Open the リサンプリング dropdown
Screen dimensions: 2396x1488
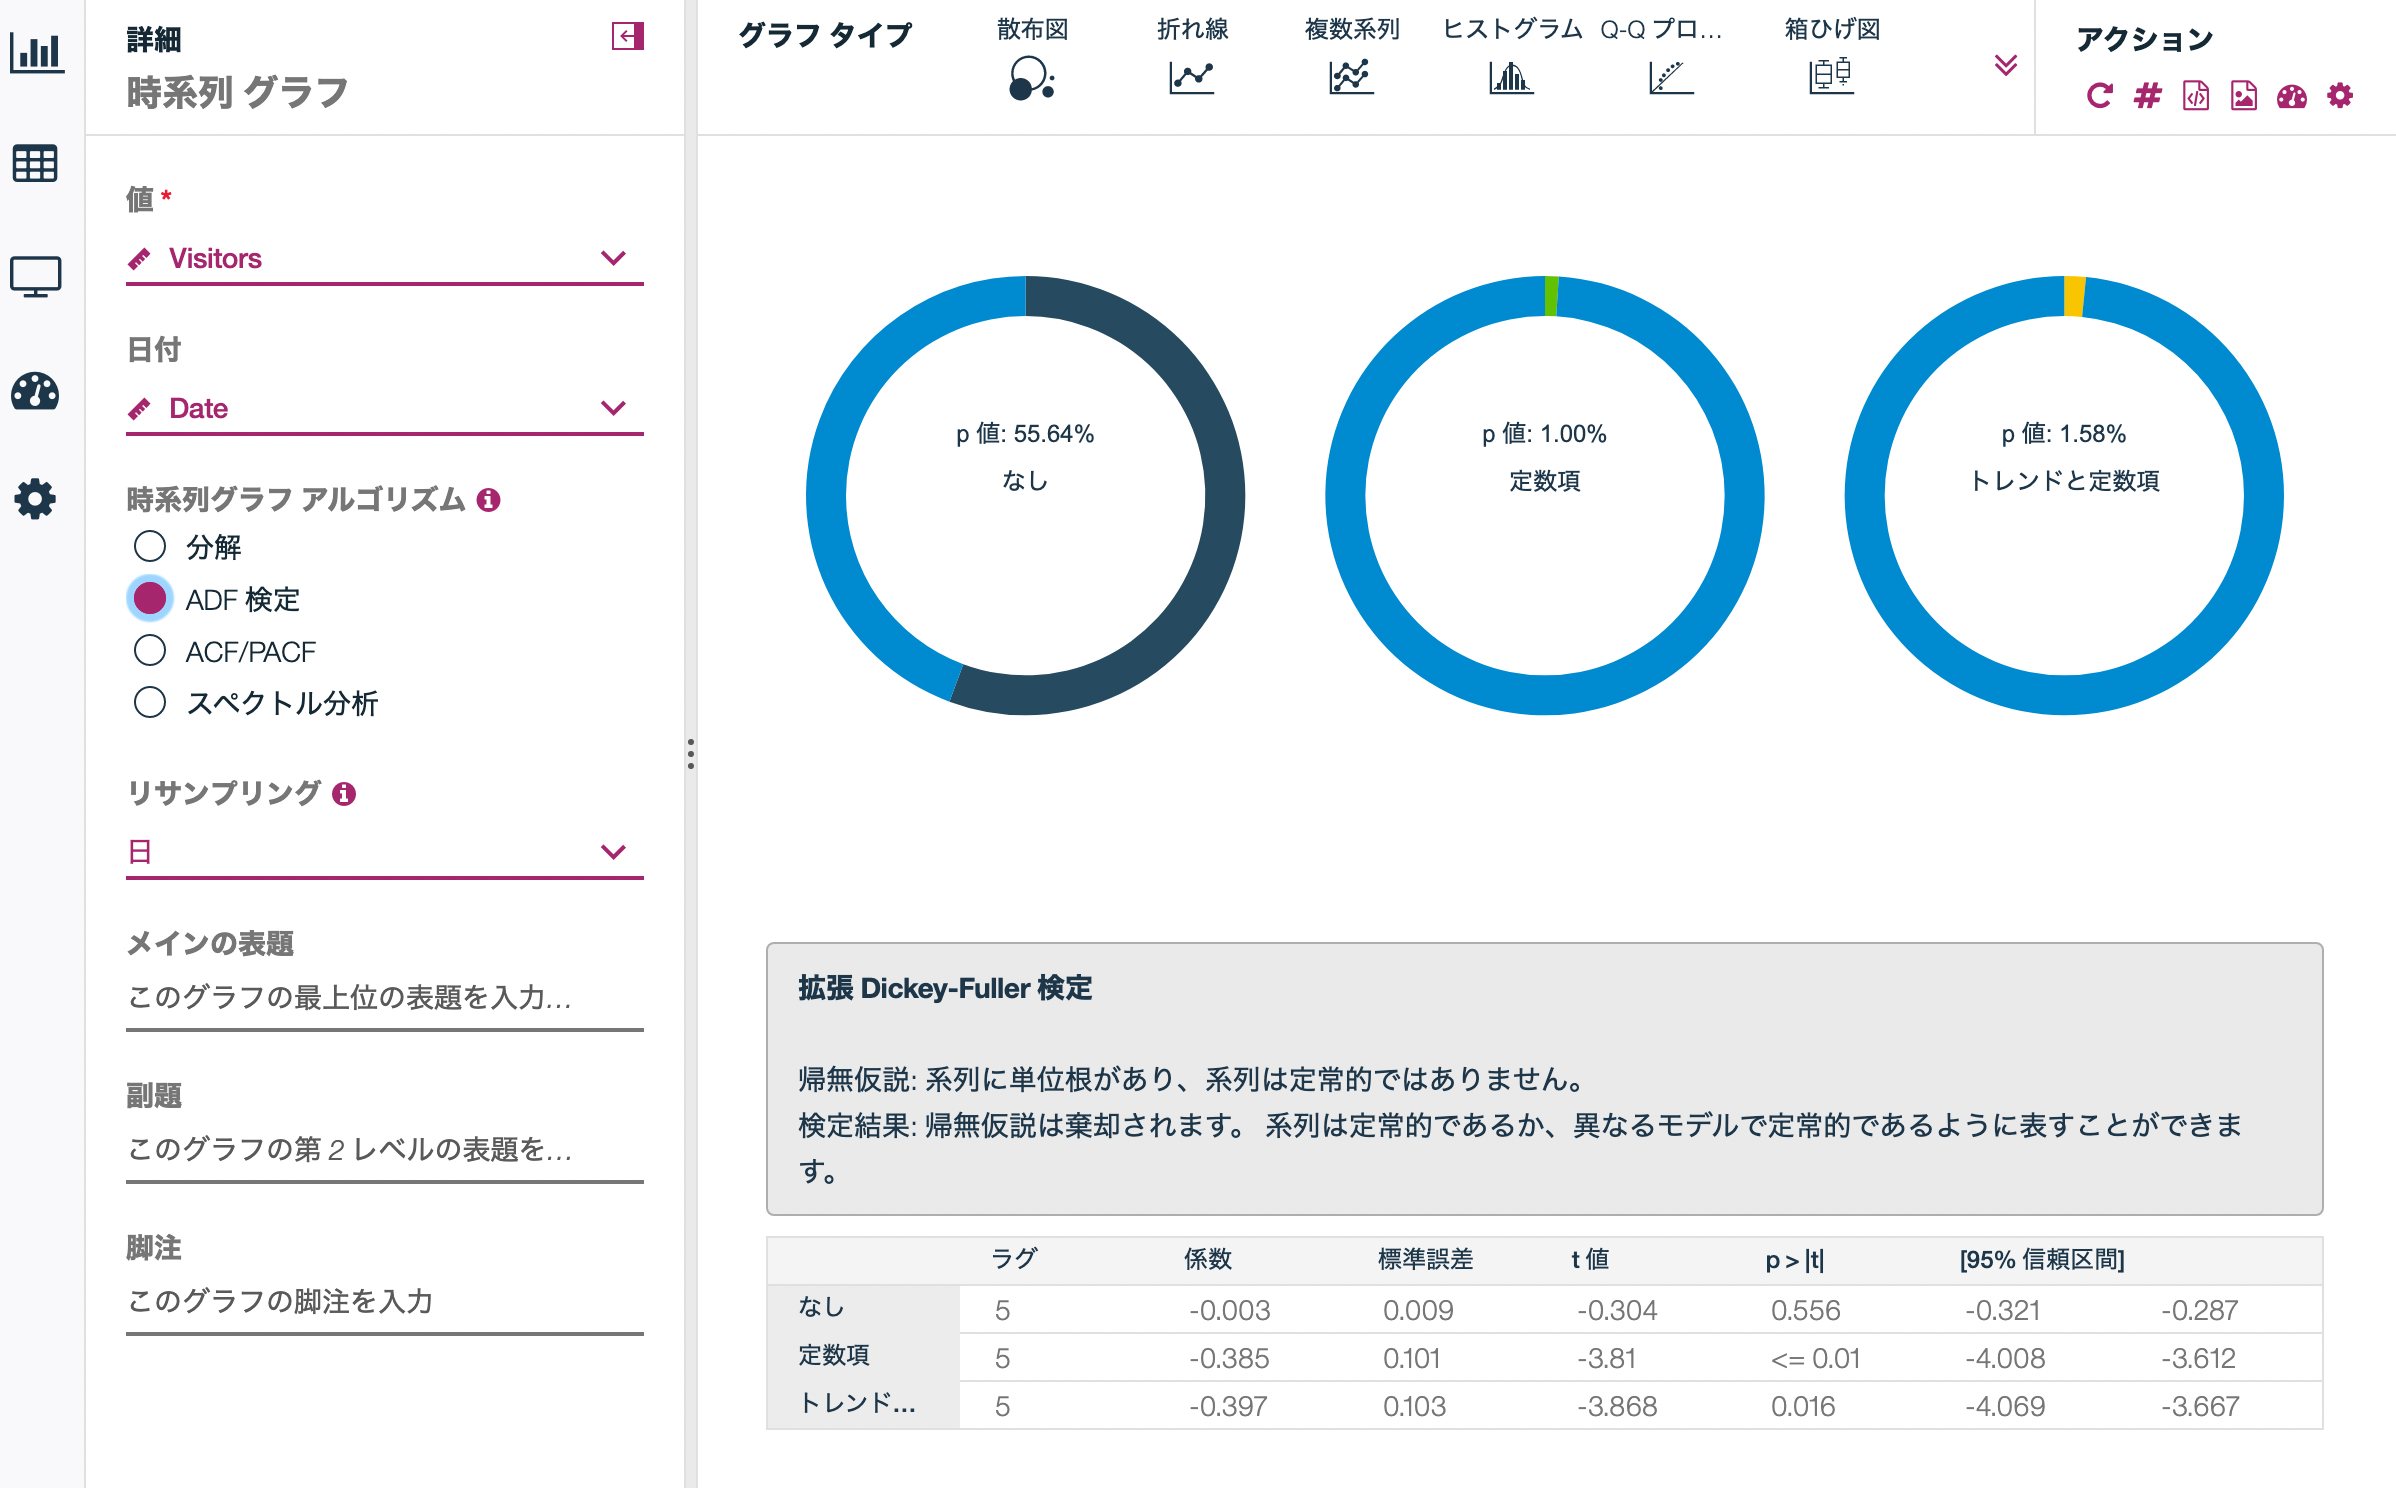pos(614,851)
